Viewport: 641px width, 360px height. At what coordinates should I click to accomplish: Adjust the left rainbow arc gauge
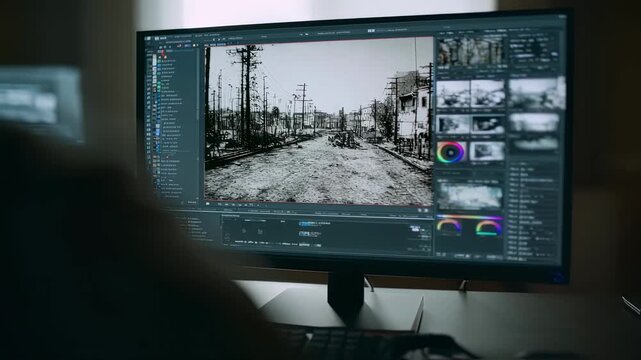(x=449, y=227)
